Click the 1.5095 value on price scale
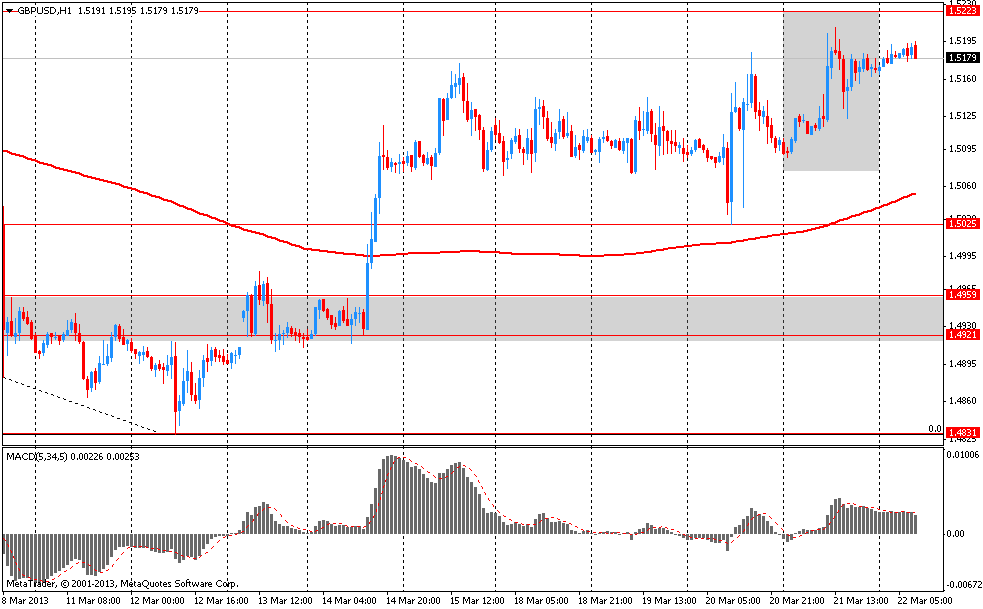This screenshot has height=609, width=983. [963, 149]
